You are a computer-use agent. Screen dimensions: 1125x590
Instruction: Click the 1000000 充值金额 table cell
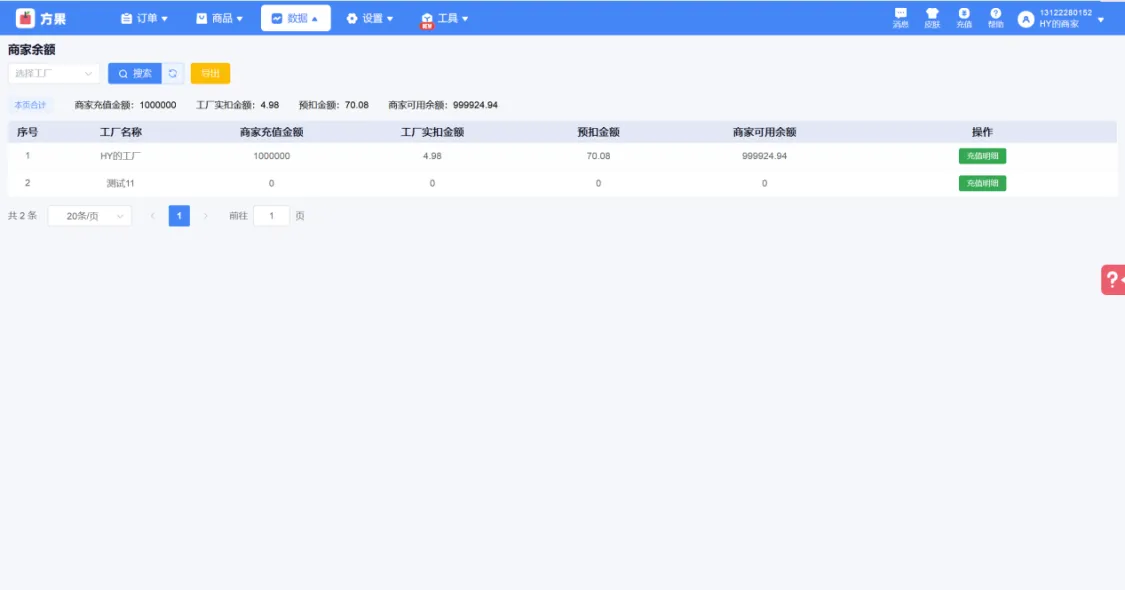coord(271,156)
